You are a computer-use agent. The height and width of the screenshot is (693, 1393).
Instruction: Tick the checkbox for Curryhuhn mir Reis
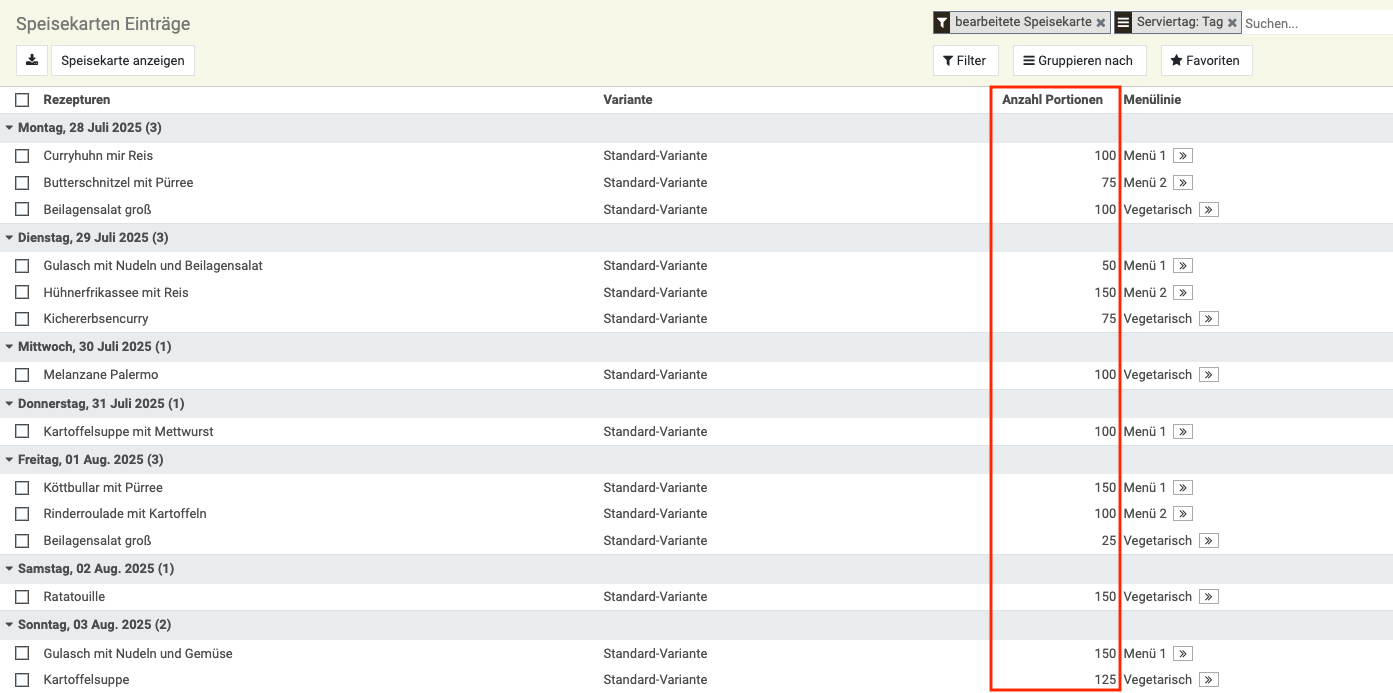click(x=22, y=156)
